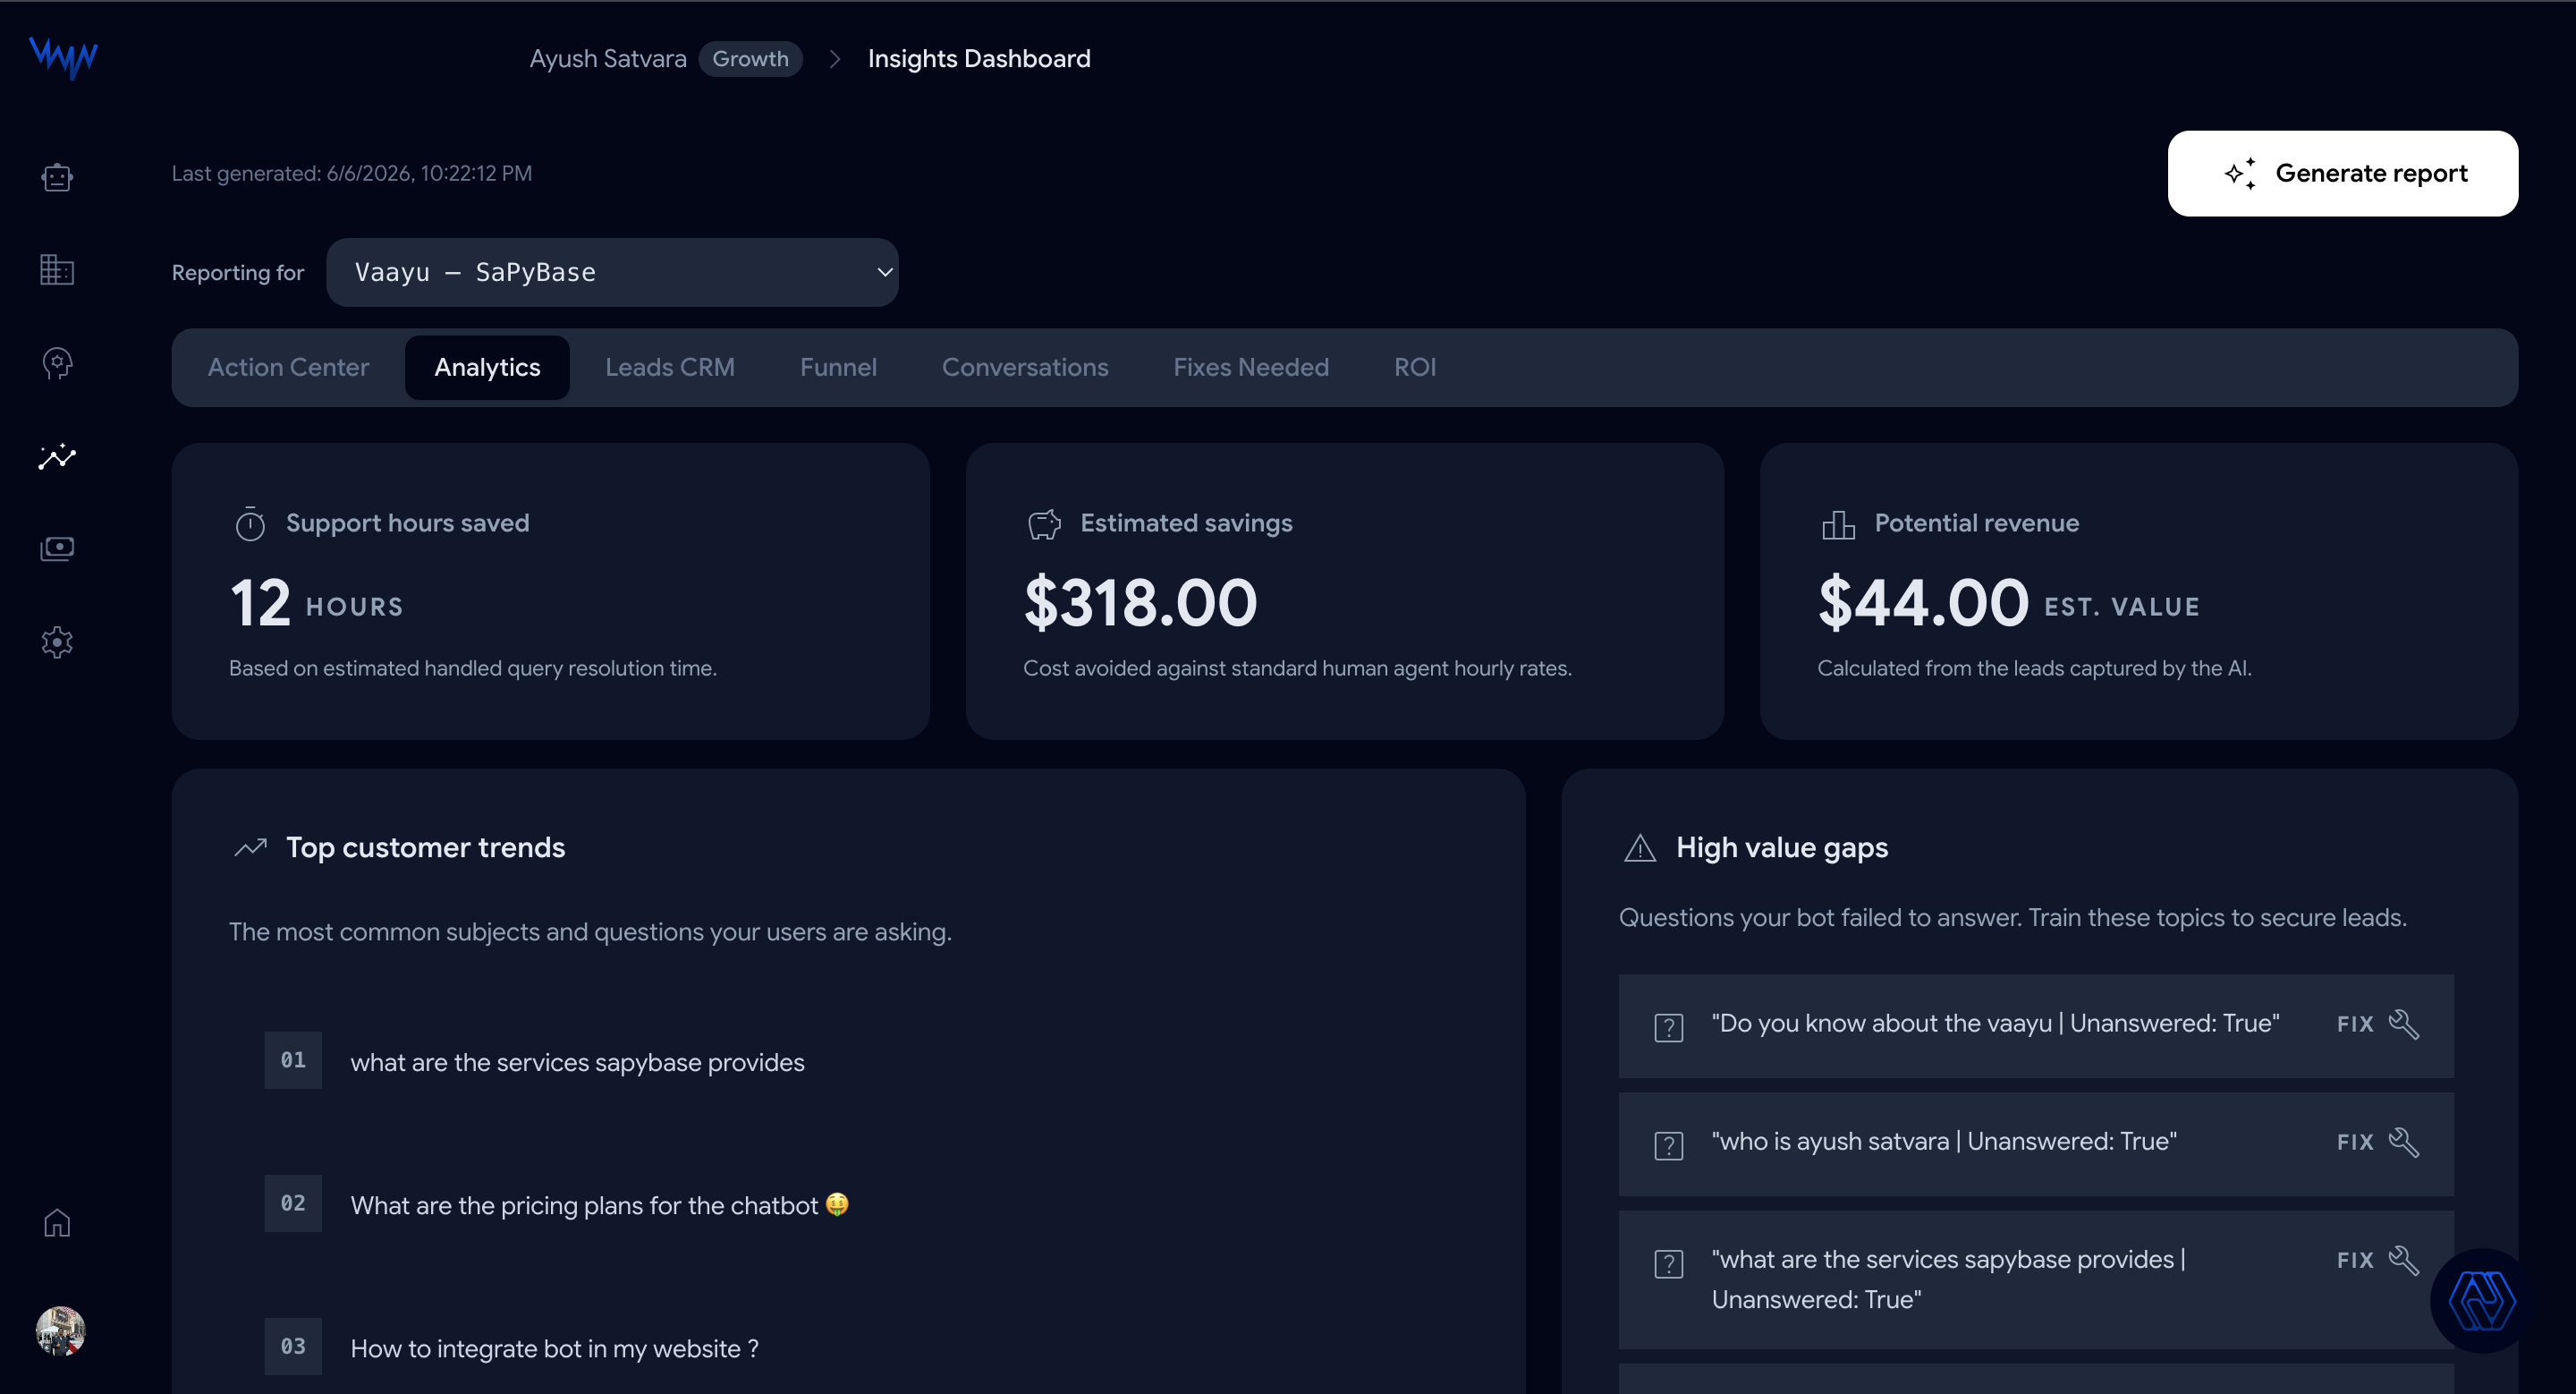Click question icon on "services sapybase provides" gap row
Viewport: 2576px width, 1394px height.
1668,1263
